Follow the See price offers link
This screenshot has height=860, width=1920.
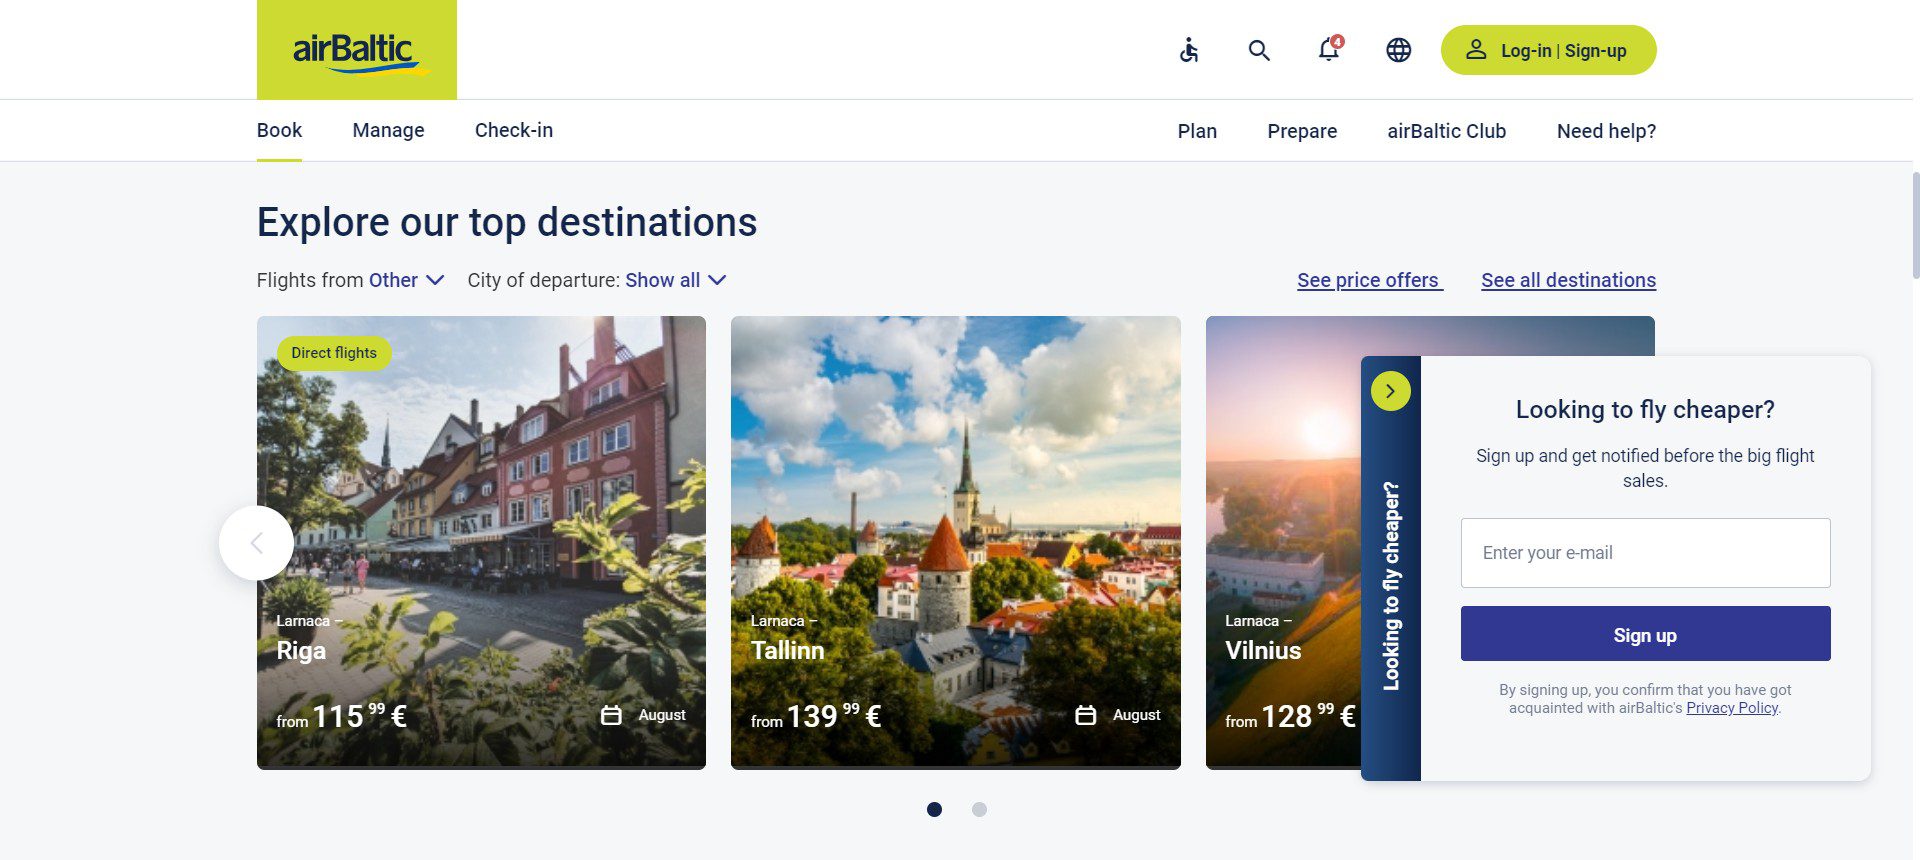pos(1369,280)
